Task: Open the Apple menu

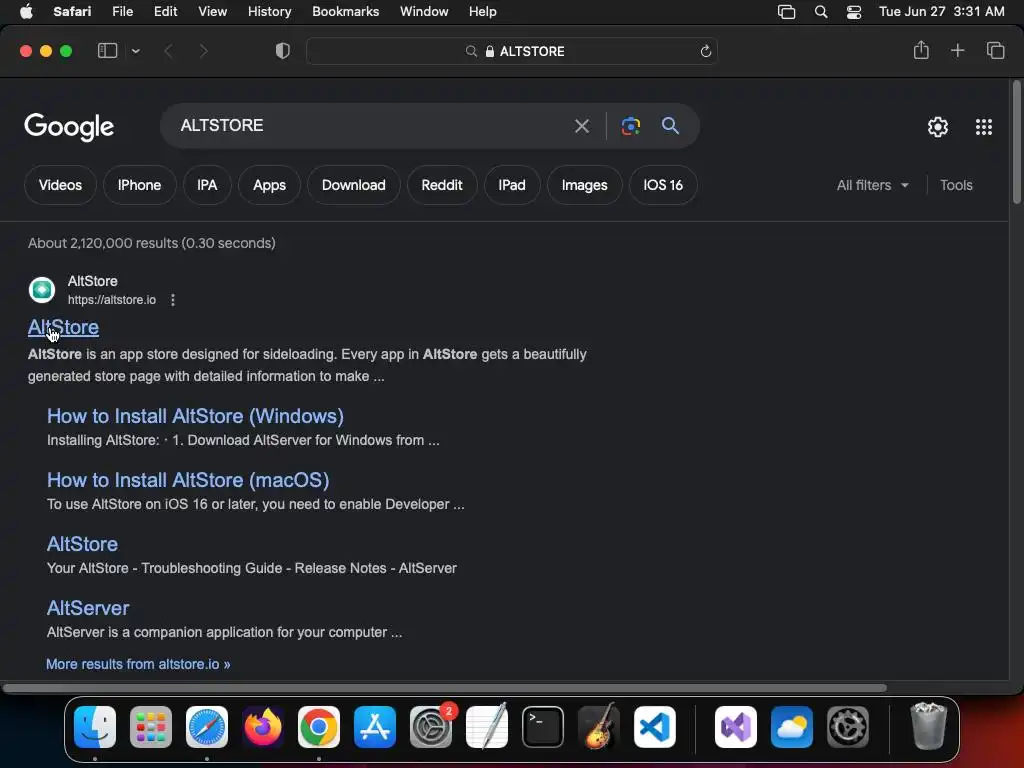Action: (26, 12)
